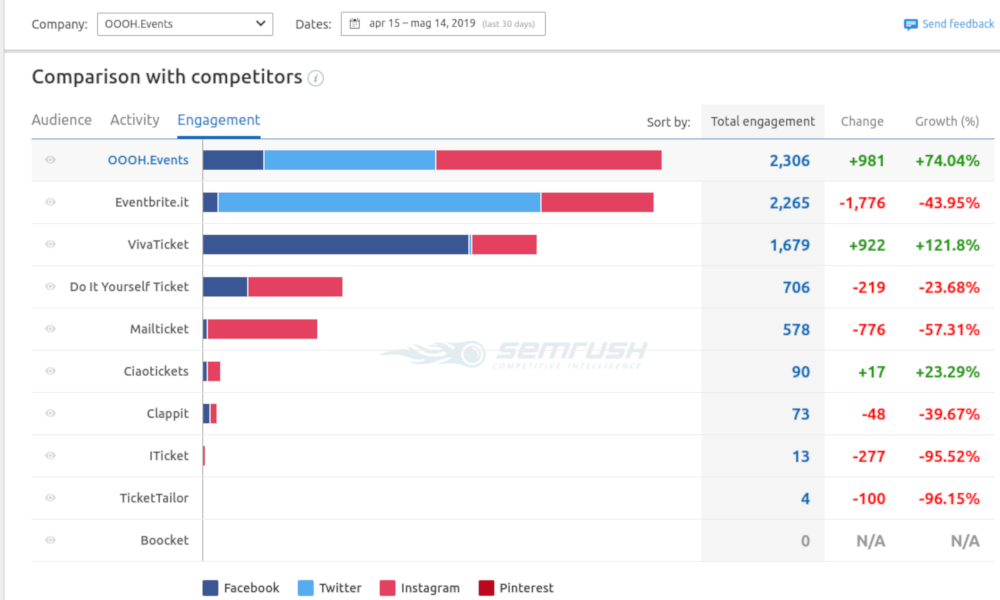1000x600 pixels.
Task: Hide the Mailticket competitor row
Action: click(x=50, y=329)
